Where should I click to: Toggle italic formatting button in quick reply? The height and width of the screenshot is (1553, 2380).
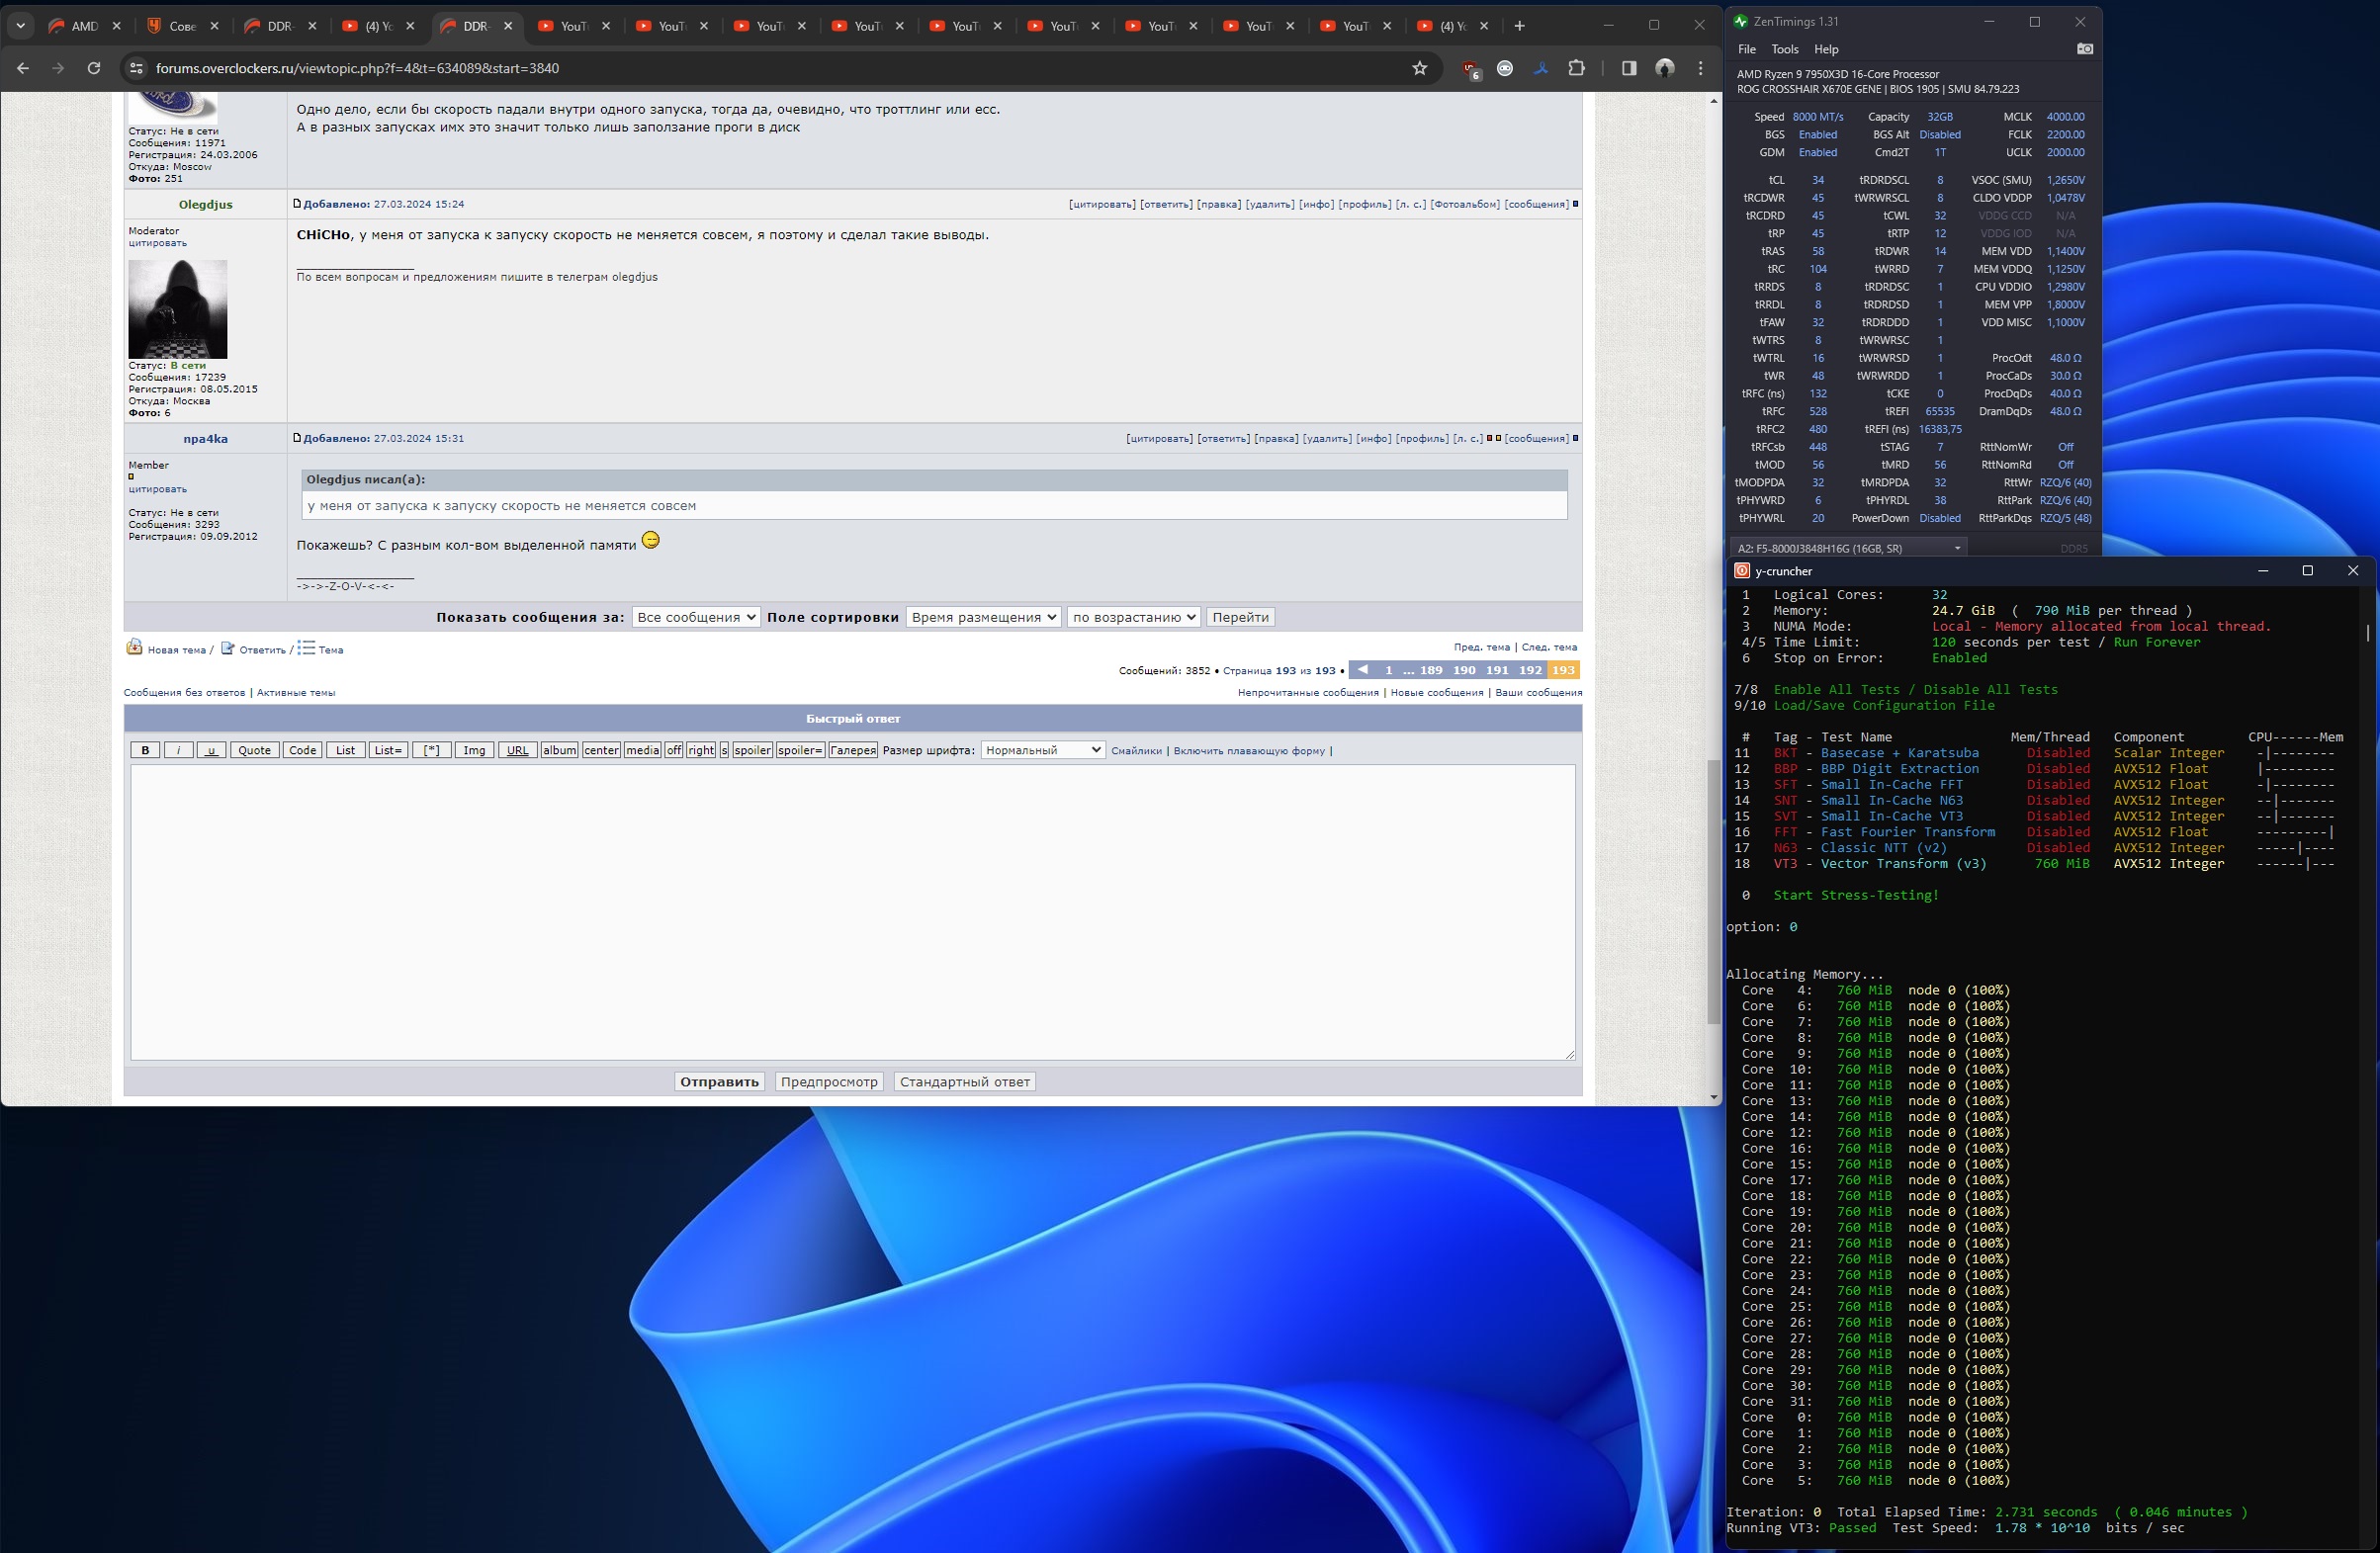178,750
